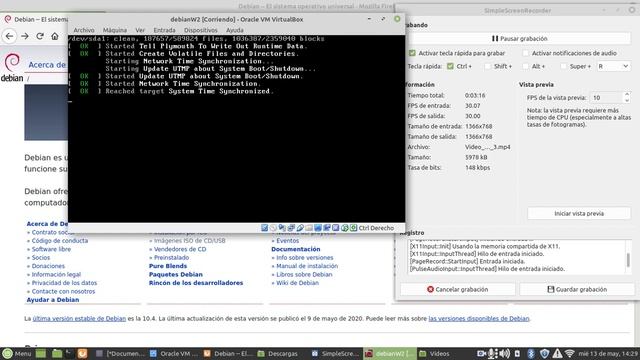The height and width of the screenshot is (360, 640).
Task: Go forward in Firefox
Action: 25,36
